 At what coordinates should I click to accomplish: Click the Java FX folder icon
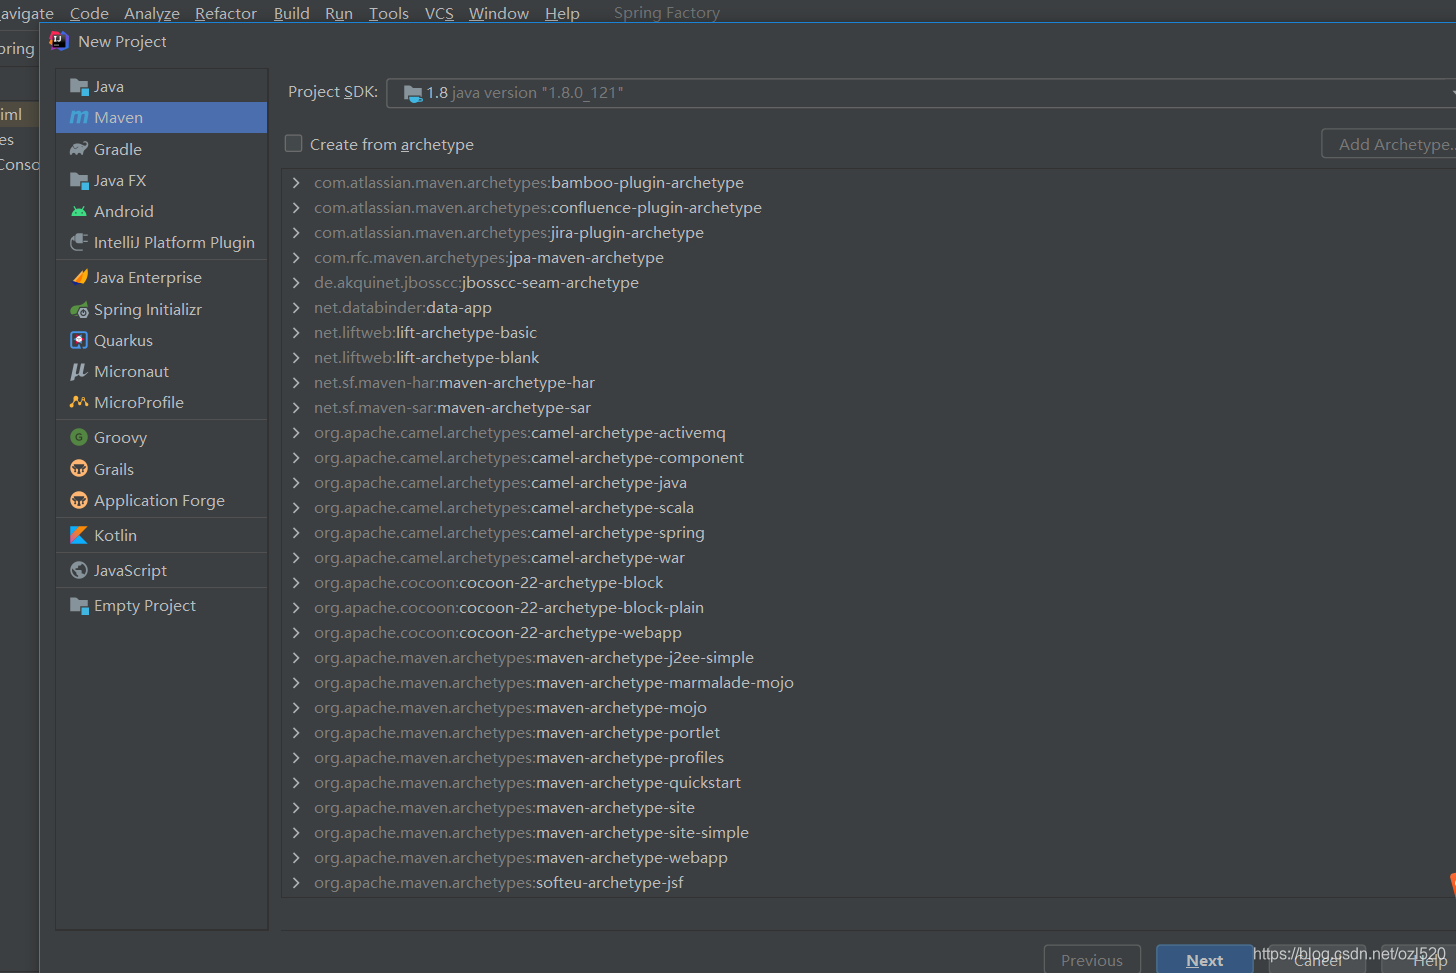coord(79,181)
